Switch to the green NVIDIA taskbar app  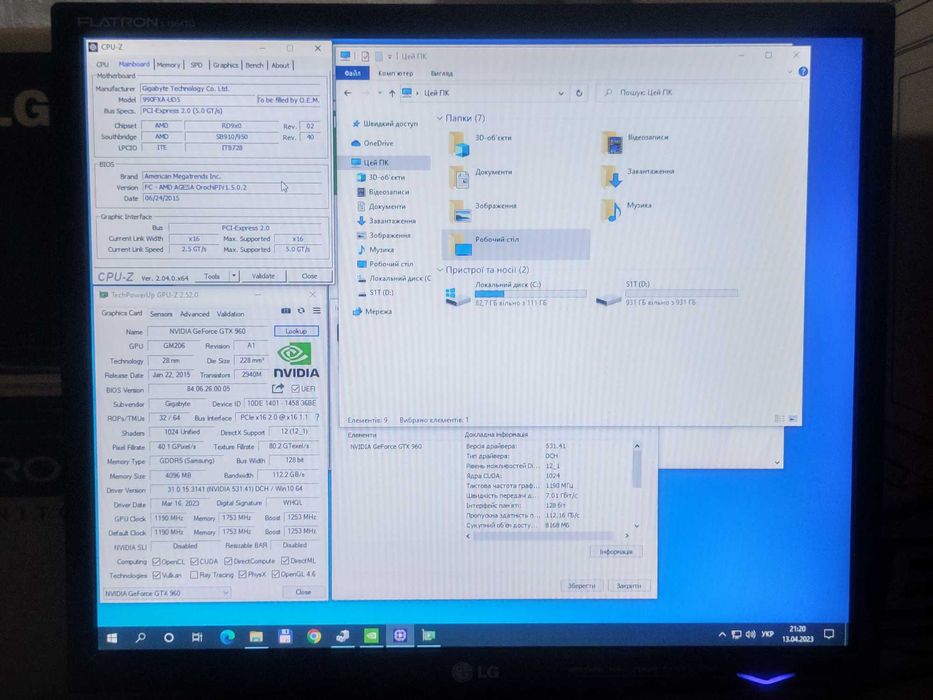371,636
